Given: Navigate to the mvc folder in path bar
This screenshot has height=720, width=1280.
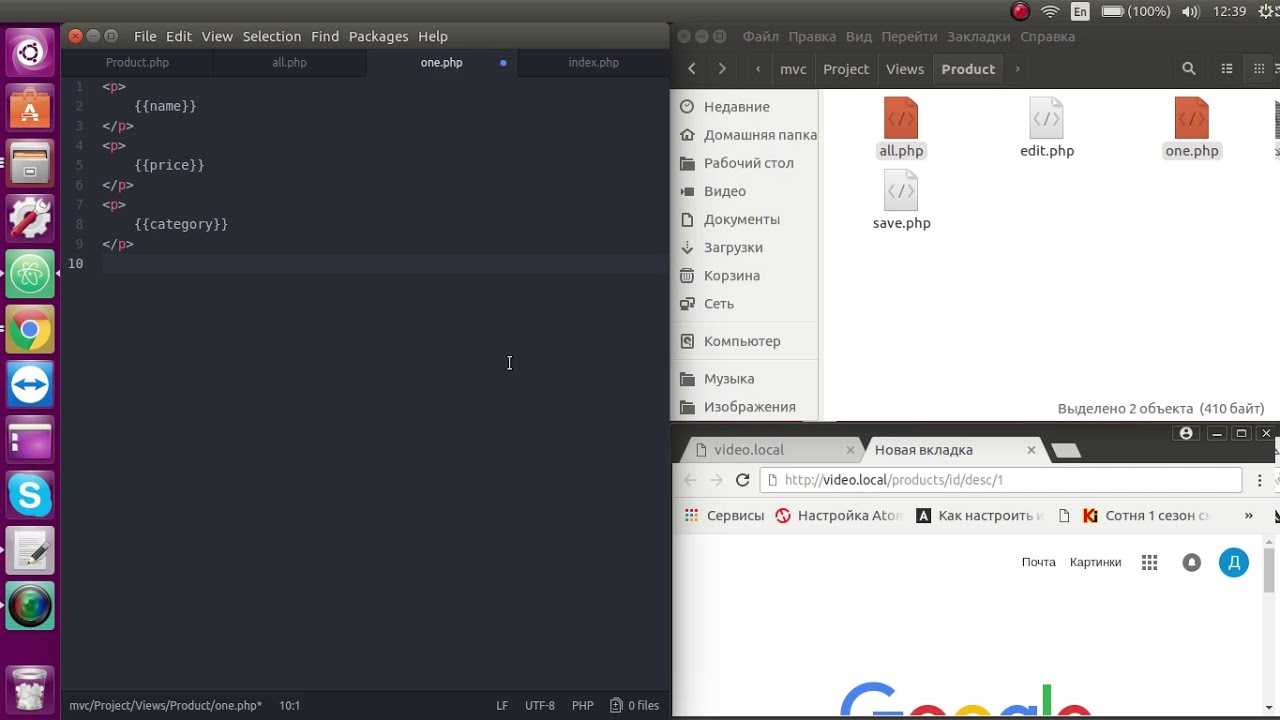Looking at the screenshot, I should [x=793, y=69].
